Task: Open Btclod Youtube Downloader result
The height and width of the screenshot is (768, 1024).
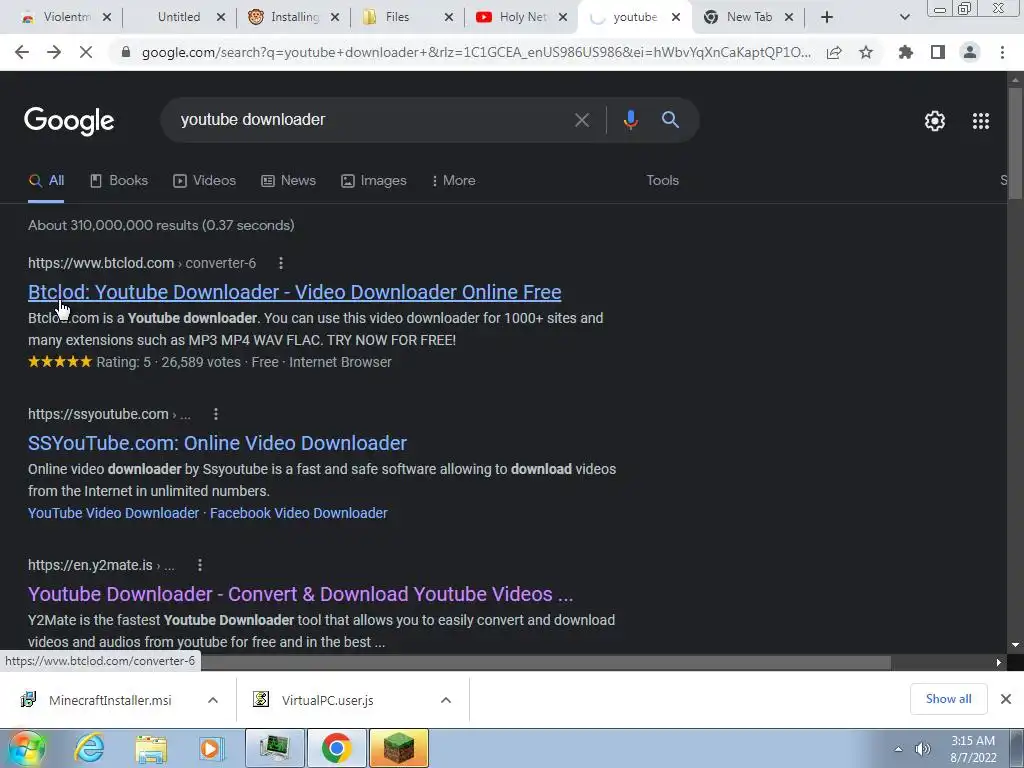Action: click(295, 292)
